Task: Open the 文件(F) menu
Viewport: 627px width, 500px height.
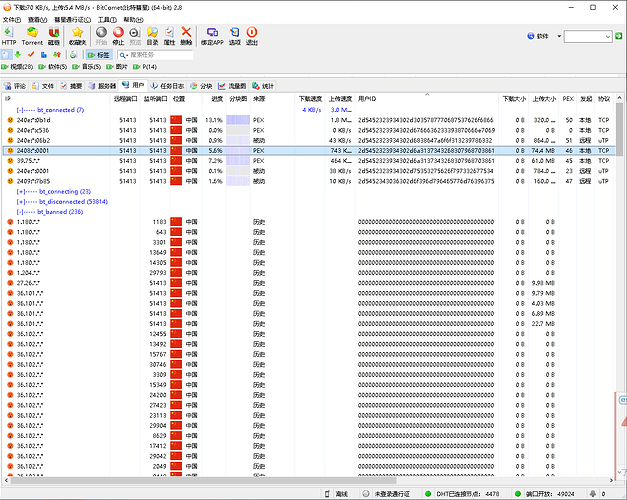Action: coord(12,20)
